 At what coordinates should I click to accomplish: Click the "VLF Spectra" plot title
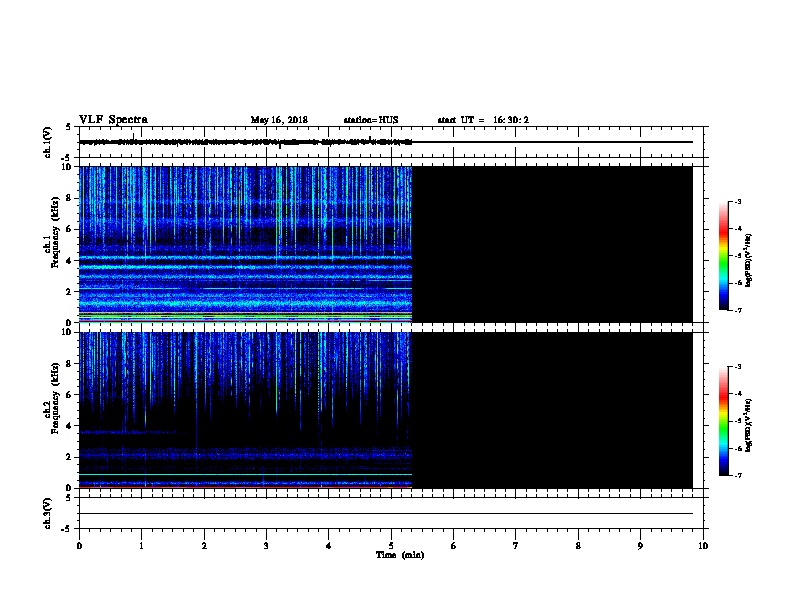click(113, 120)
